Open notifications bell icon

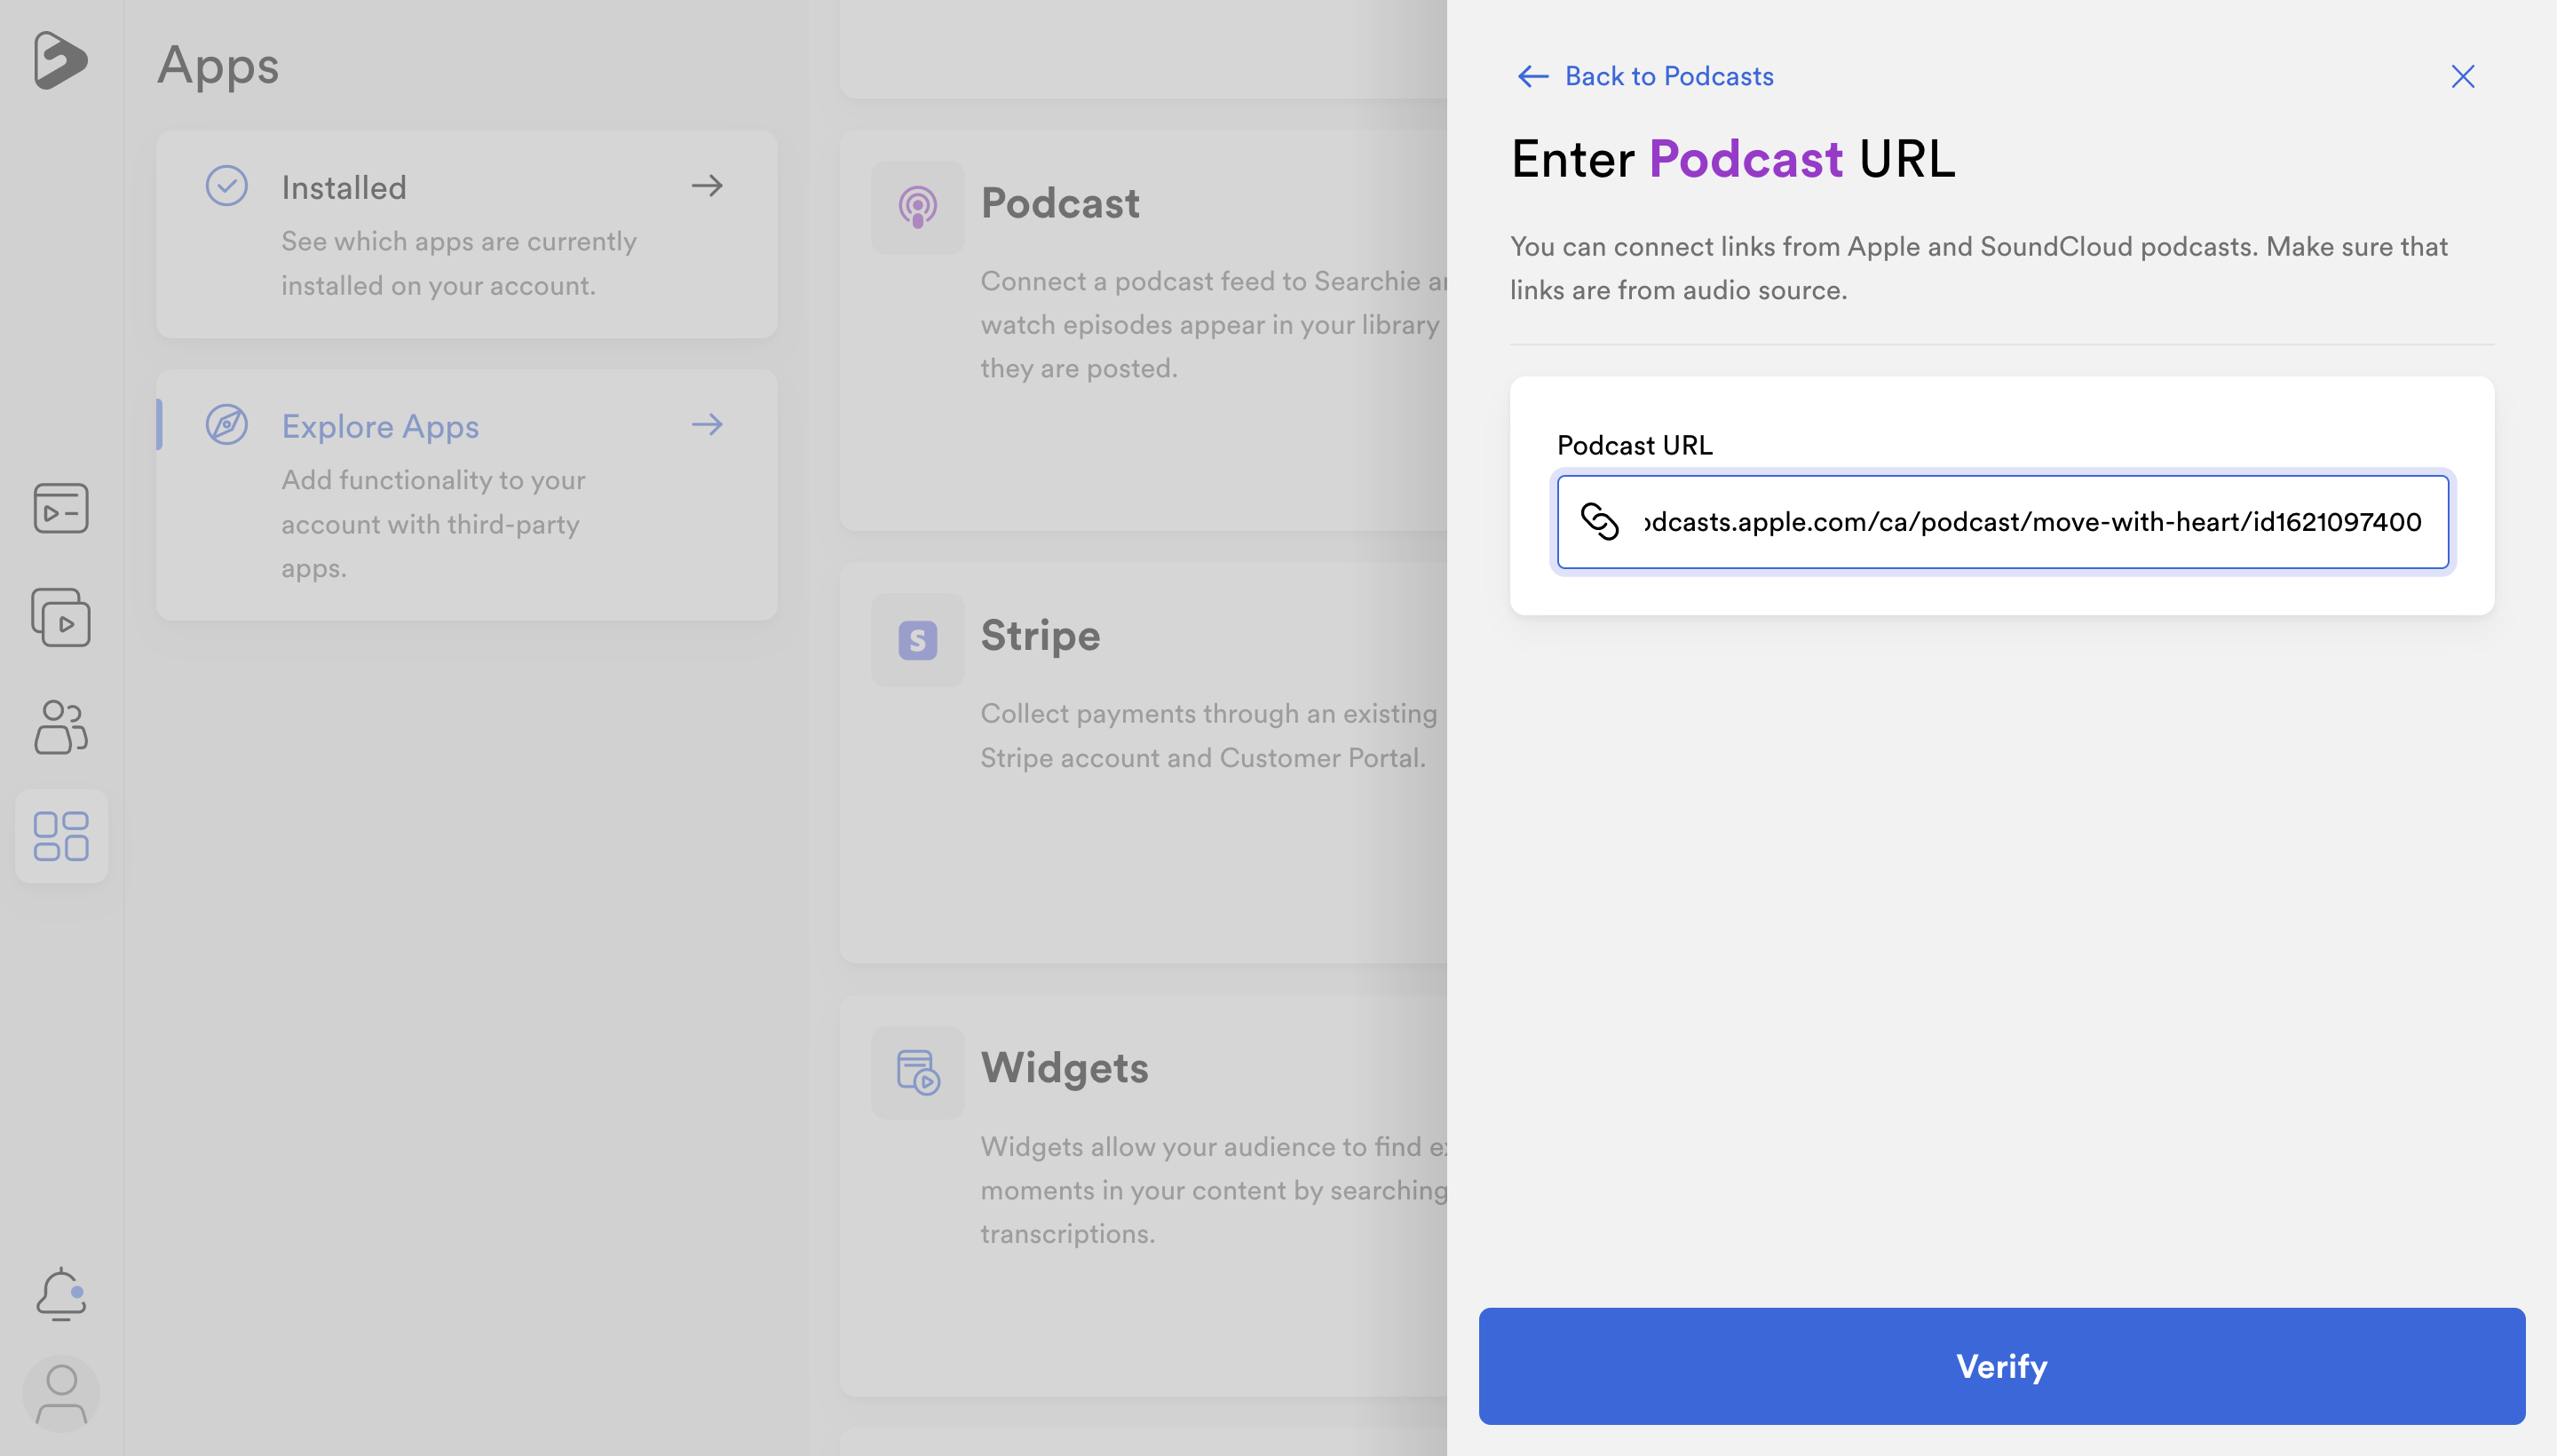point(61,1294)
